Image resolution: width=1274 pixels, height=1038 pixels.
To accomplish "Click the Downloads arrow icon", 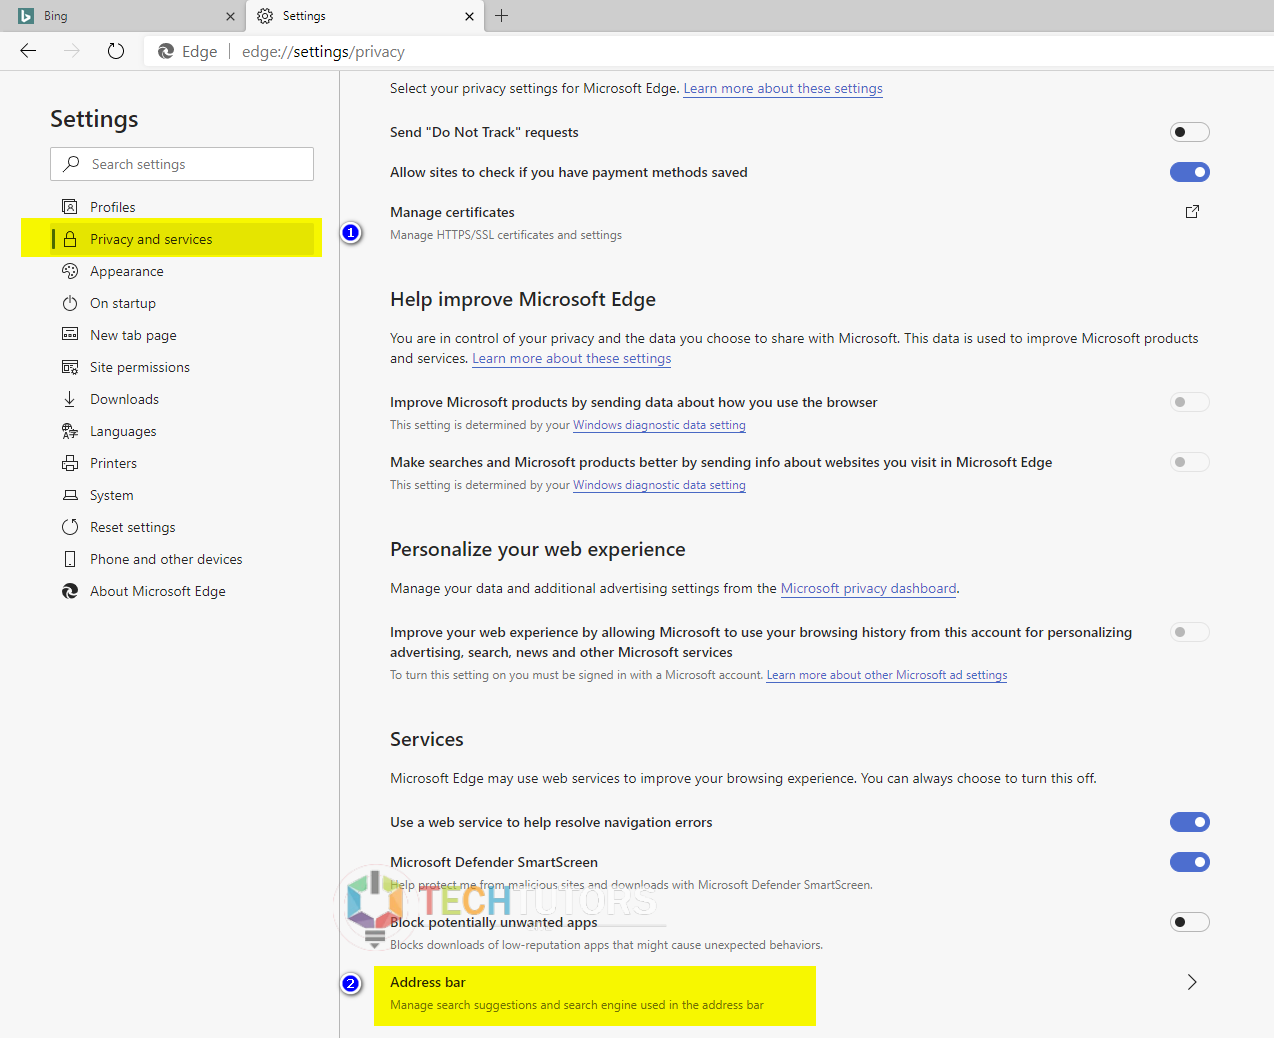I will pyautogui.click(x=70, y=399).
